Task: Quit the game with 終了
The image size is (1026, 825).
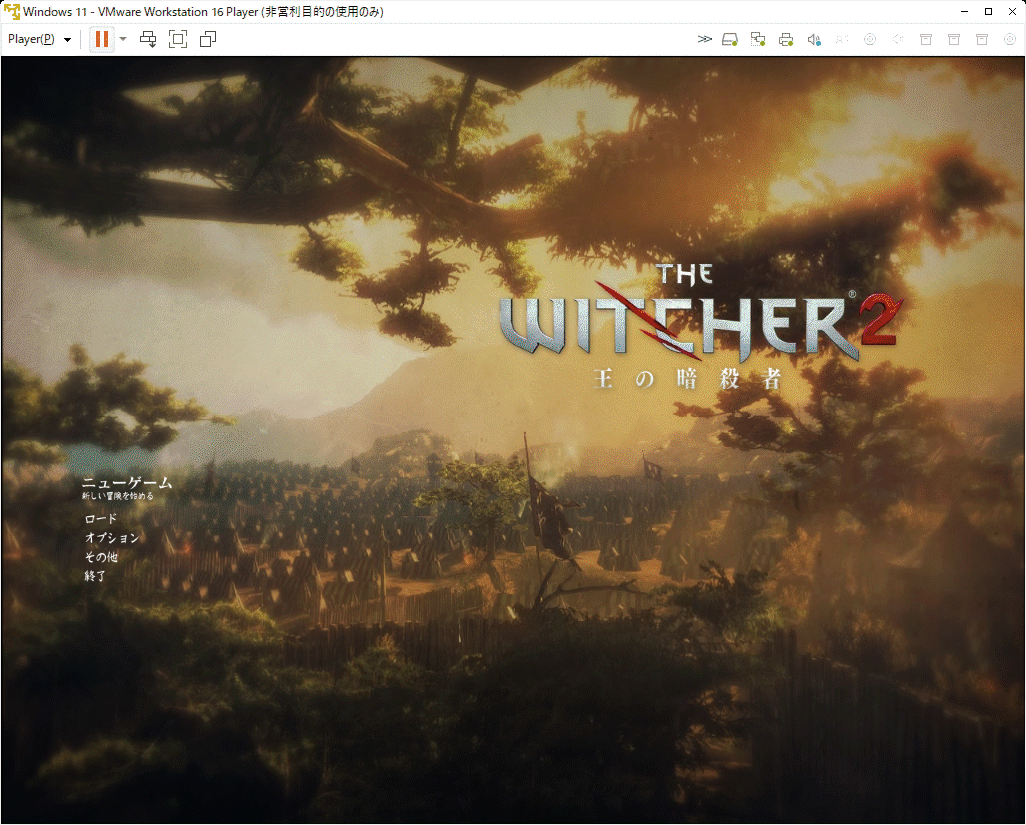Action: pos(95,576)
